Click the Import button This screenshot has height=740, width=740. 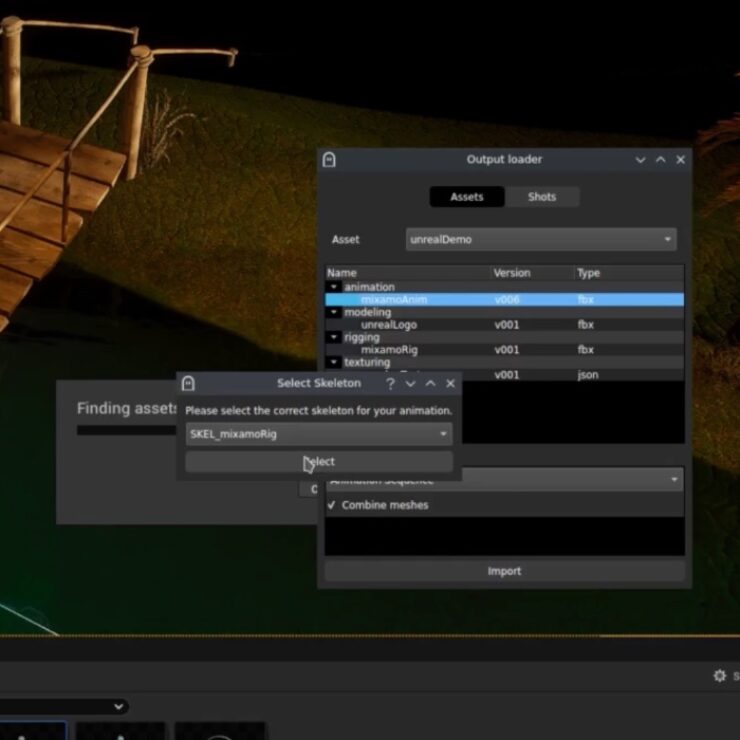pyautogui.click(x=504, y=571)
